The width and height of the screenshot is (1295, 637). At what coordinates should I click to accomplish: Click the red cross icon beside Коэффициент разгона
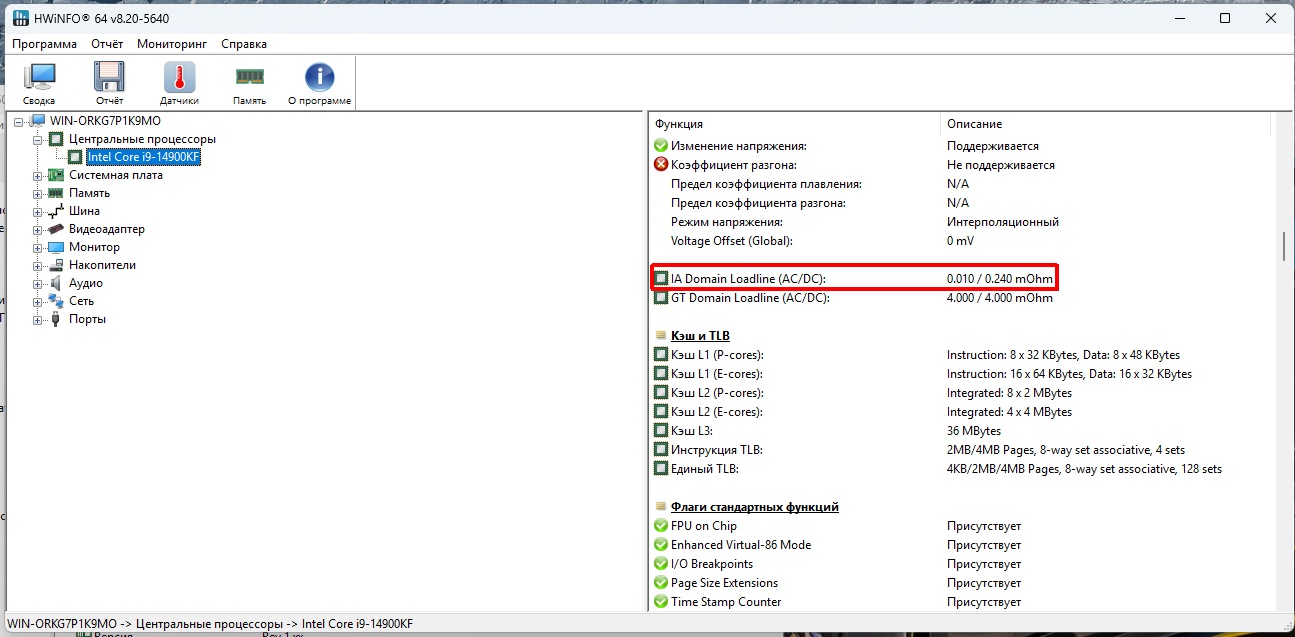[x=661, y=165]
